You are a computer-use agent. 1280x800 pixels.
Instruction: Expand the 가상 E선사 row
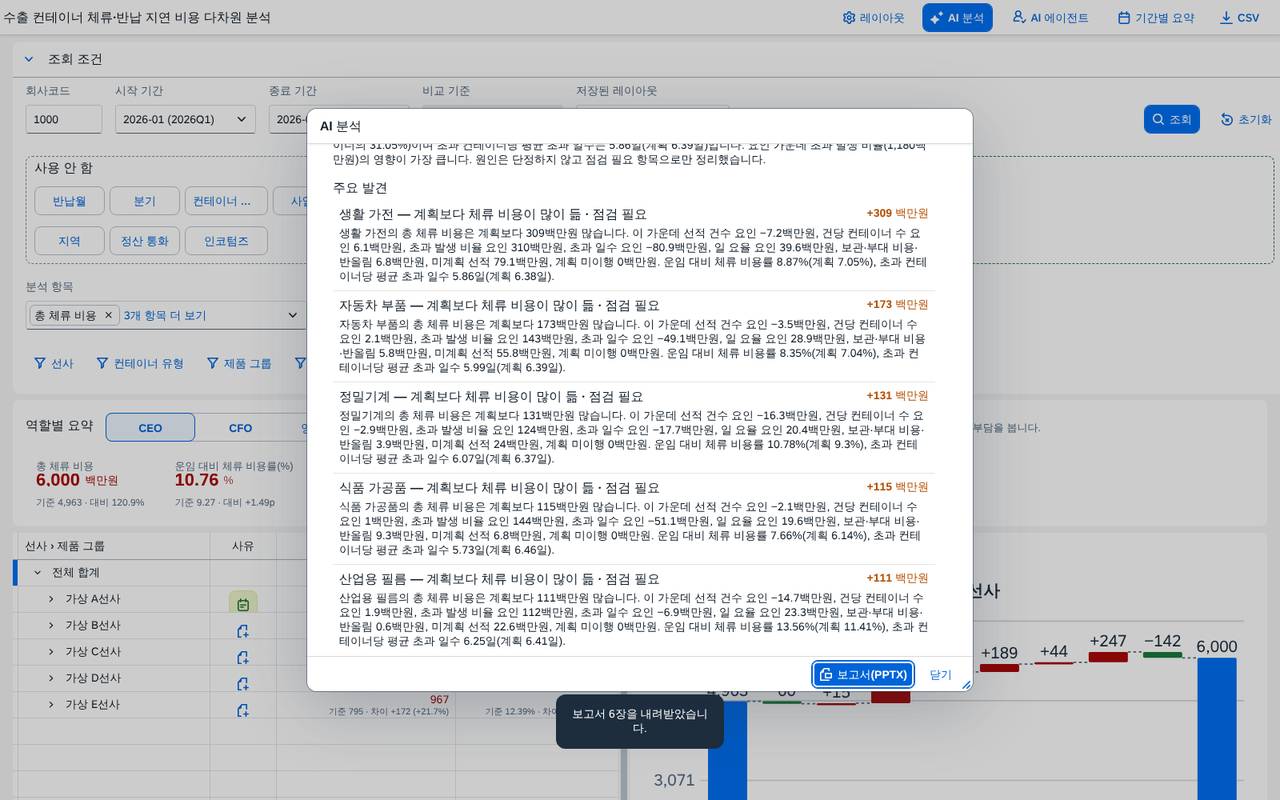(x=51, y=705)
